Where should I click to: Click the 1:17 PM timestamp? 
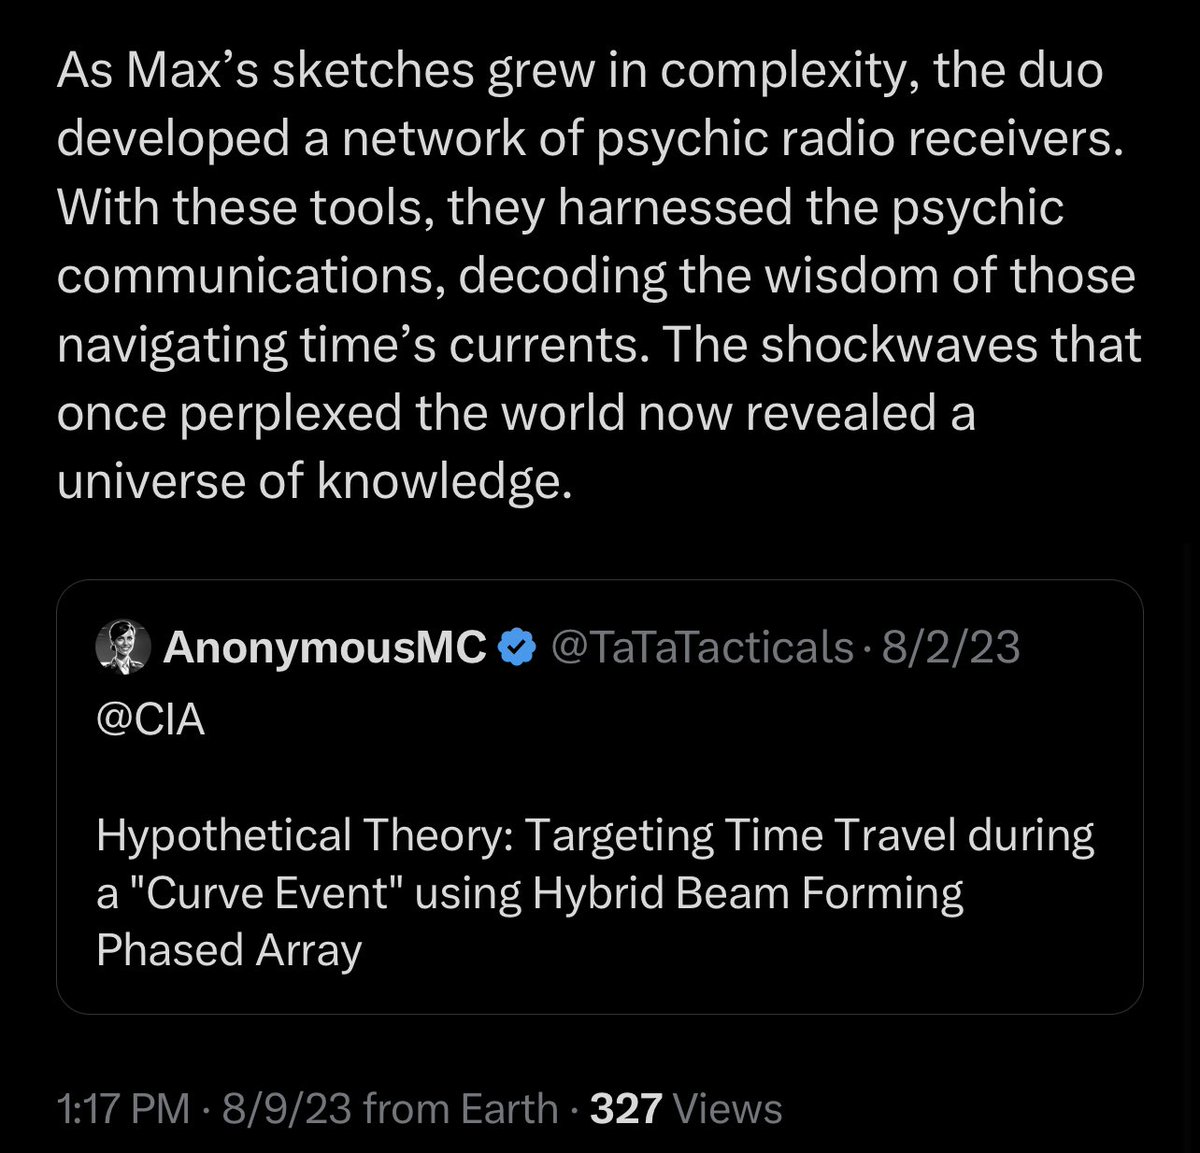123,1108
